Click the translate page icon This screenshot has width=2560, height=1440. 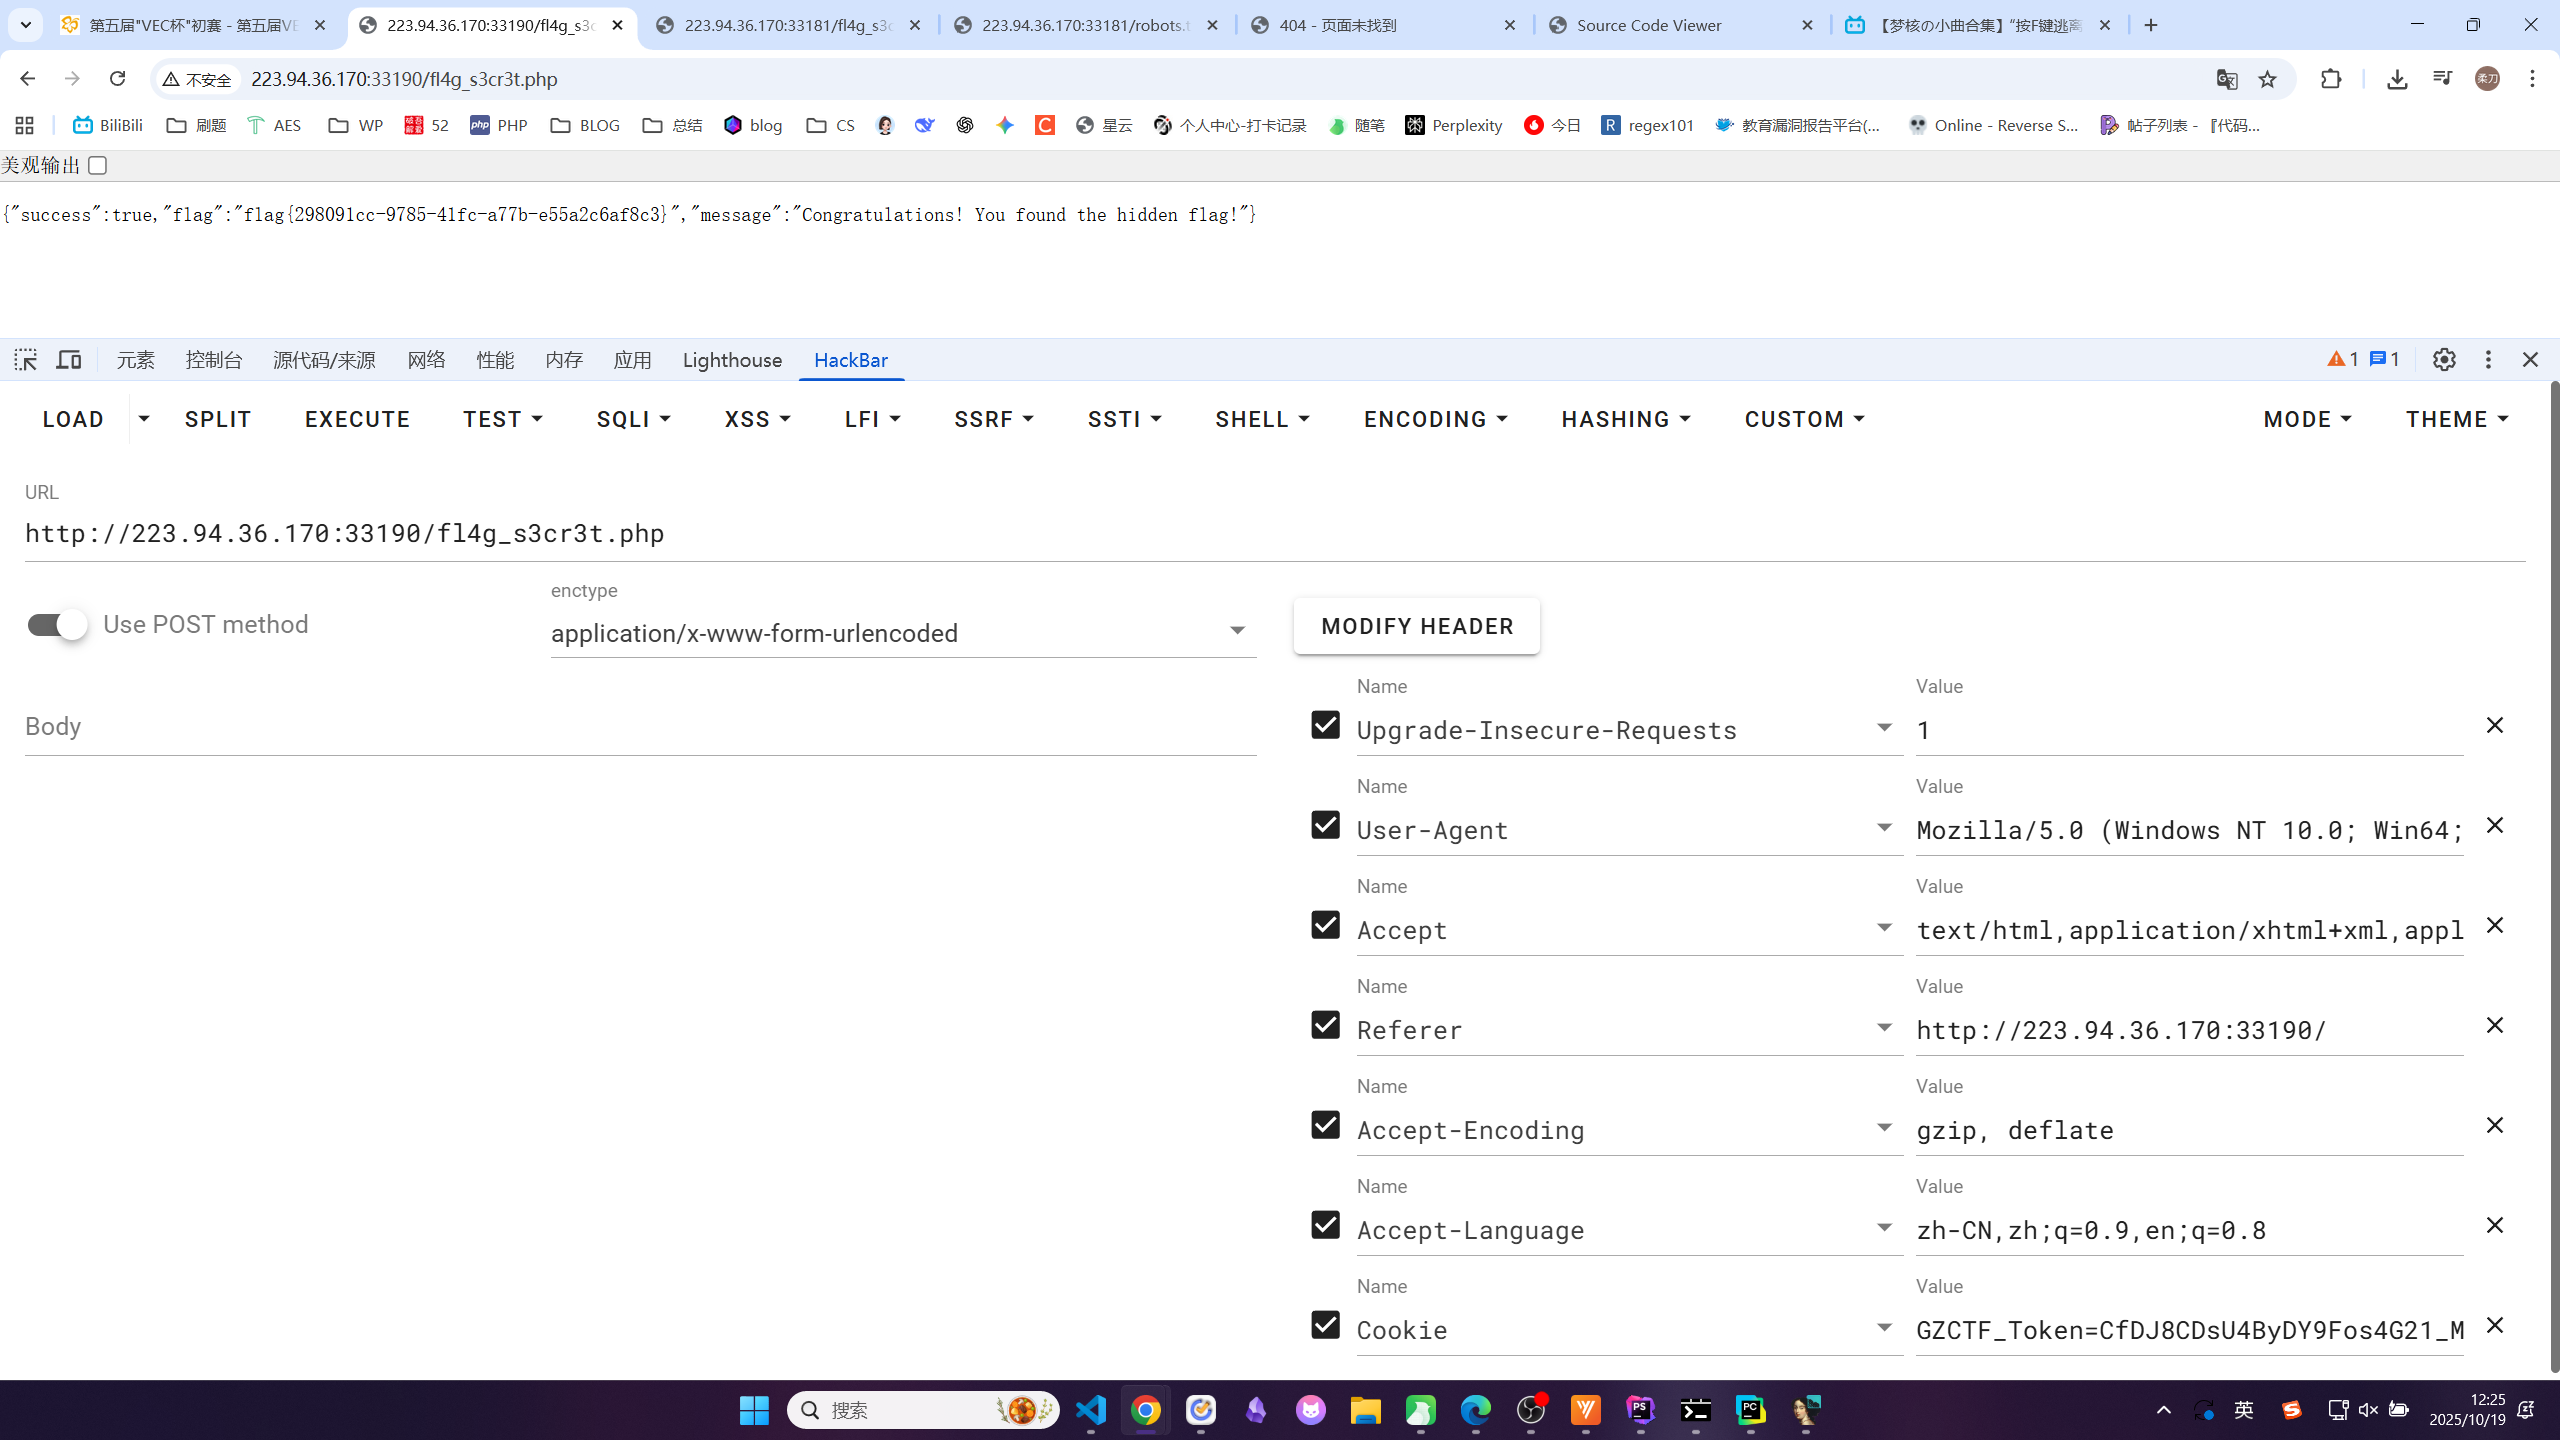point(2226,79)
